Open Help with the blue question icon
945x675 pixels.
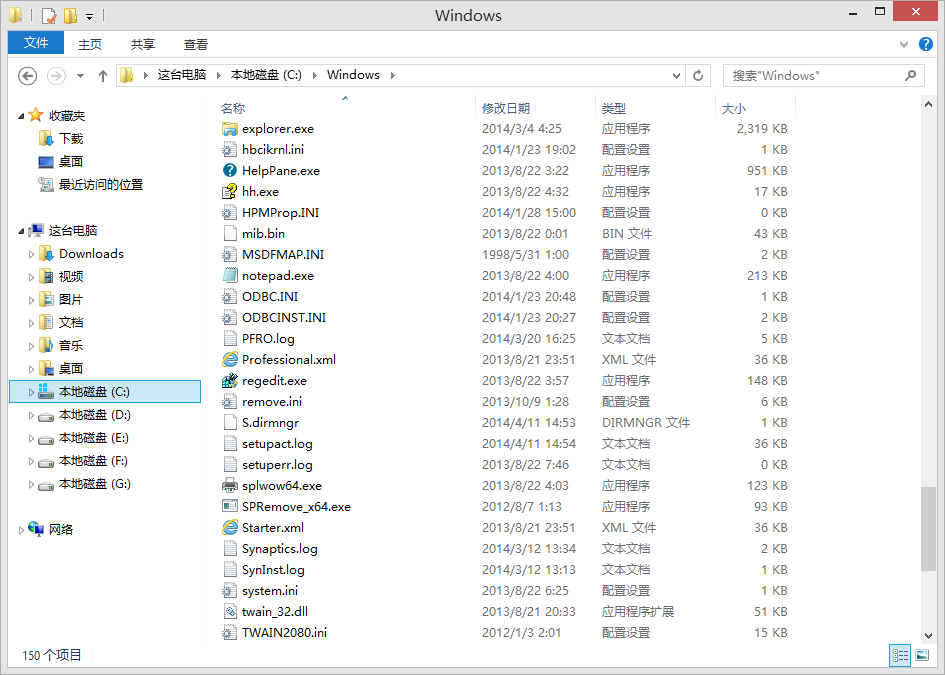926,44
